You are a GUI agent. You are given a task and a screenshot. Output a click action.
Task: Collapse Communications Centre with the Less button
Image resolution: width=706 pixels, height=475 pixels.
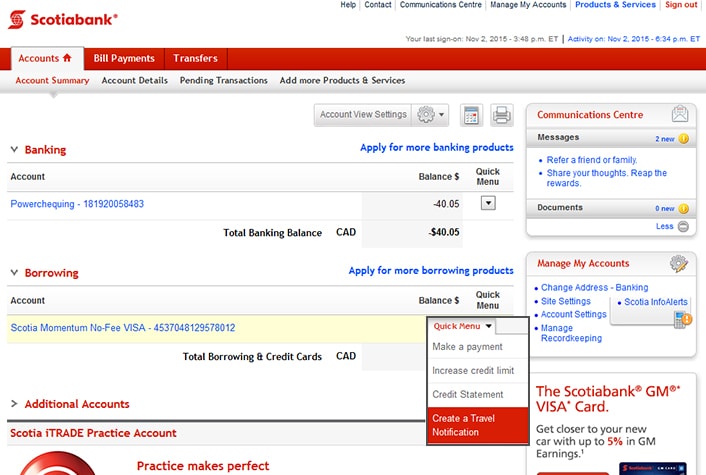[682, 227]
